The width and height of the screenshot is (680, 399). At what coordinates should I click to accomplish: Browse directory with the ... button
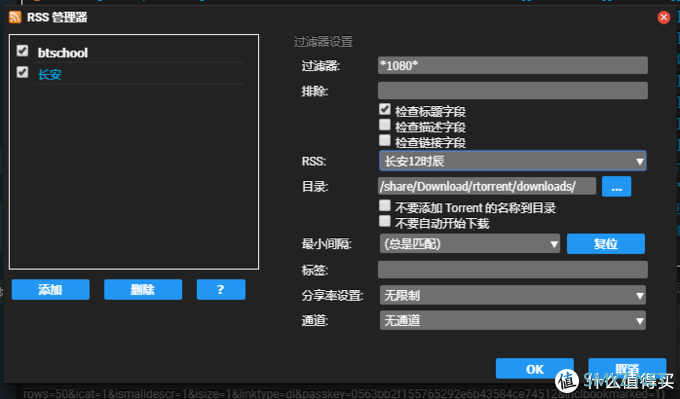[x=617, y=186]
